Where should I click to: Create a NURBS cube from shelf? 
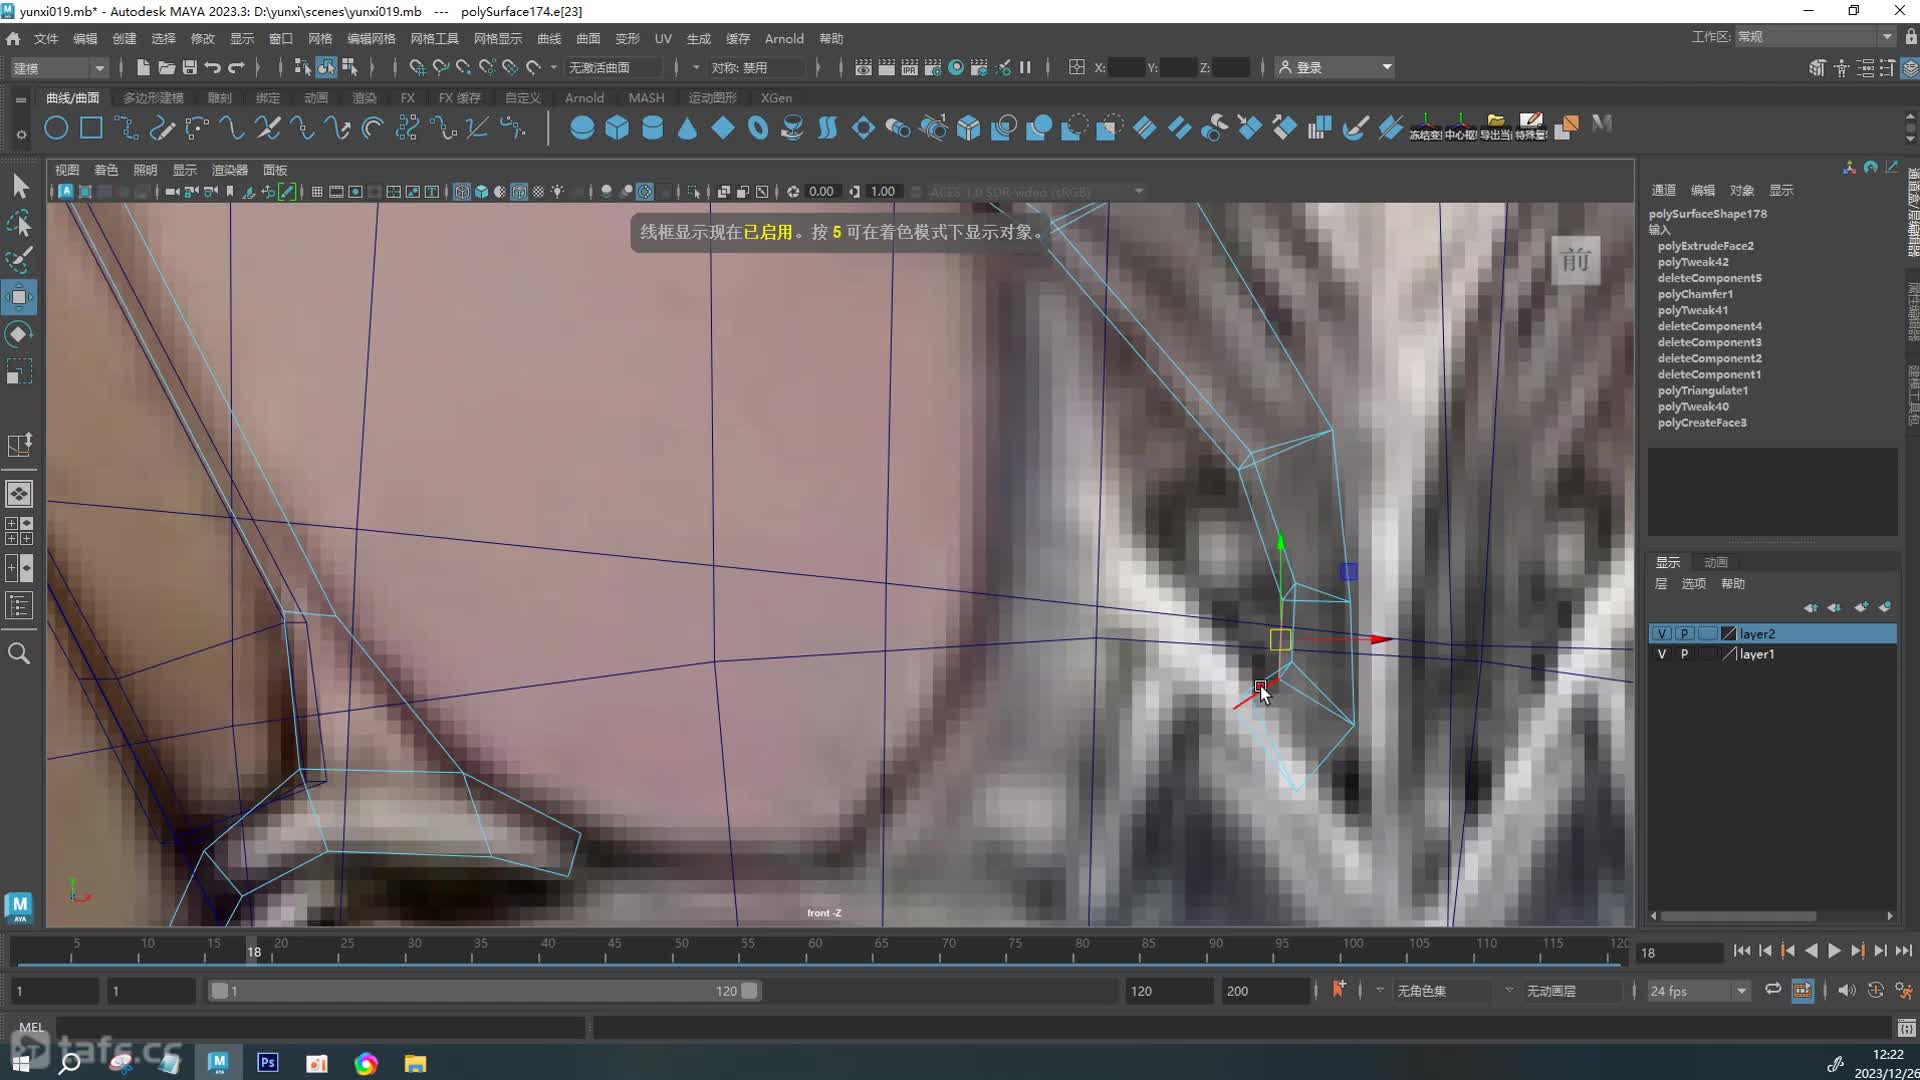pyautogui.click(x=617, y=128)
